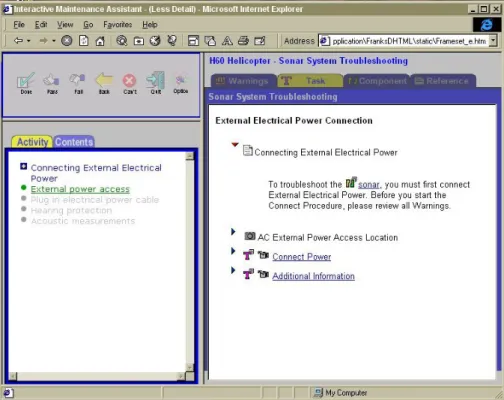Expand the Connect Power section arrow
Viewport: 504px width, 400px height.
point(233,251)
